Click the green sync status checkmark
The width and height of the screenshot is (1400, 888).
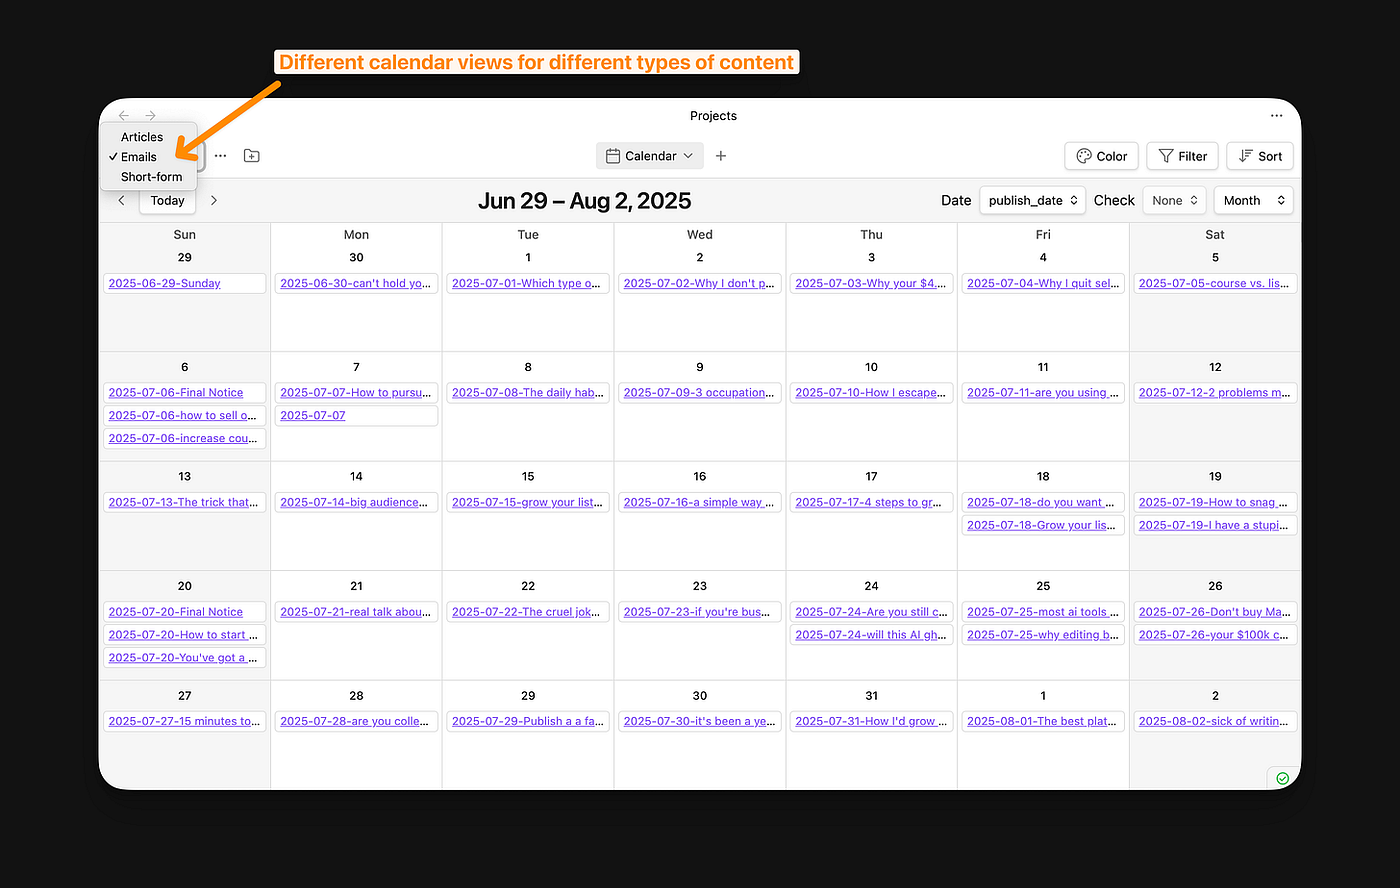pyautogui.click(x=1282, y=778)
